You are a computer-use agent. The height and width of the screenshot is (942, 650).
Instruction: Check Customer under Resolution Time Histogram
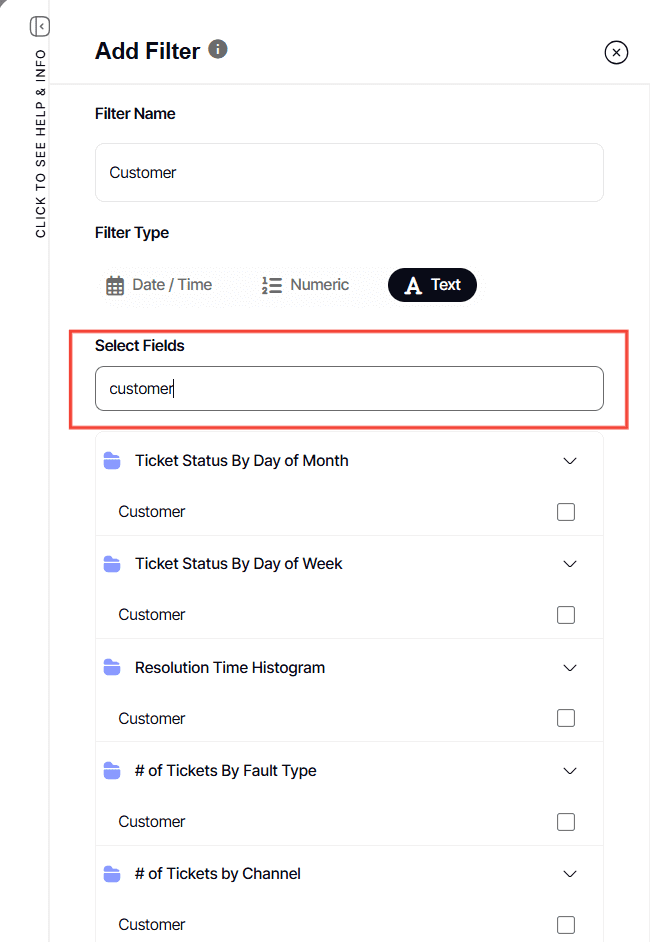point(566,718)
